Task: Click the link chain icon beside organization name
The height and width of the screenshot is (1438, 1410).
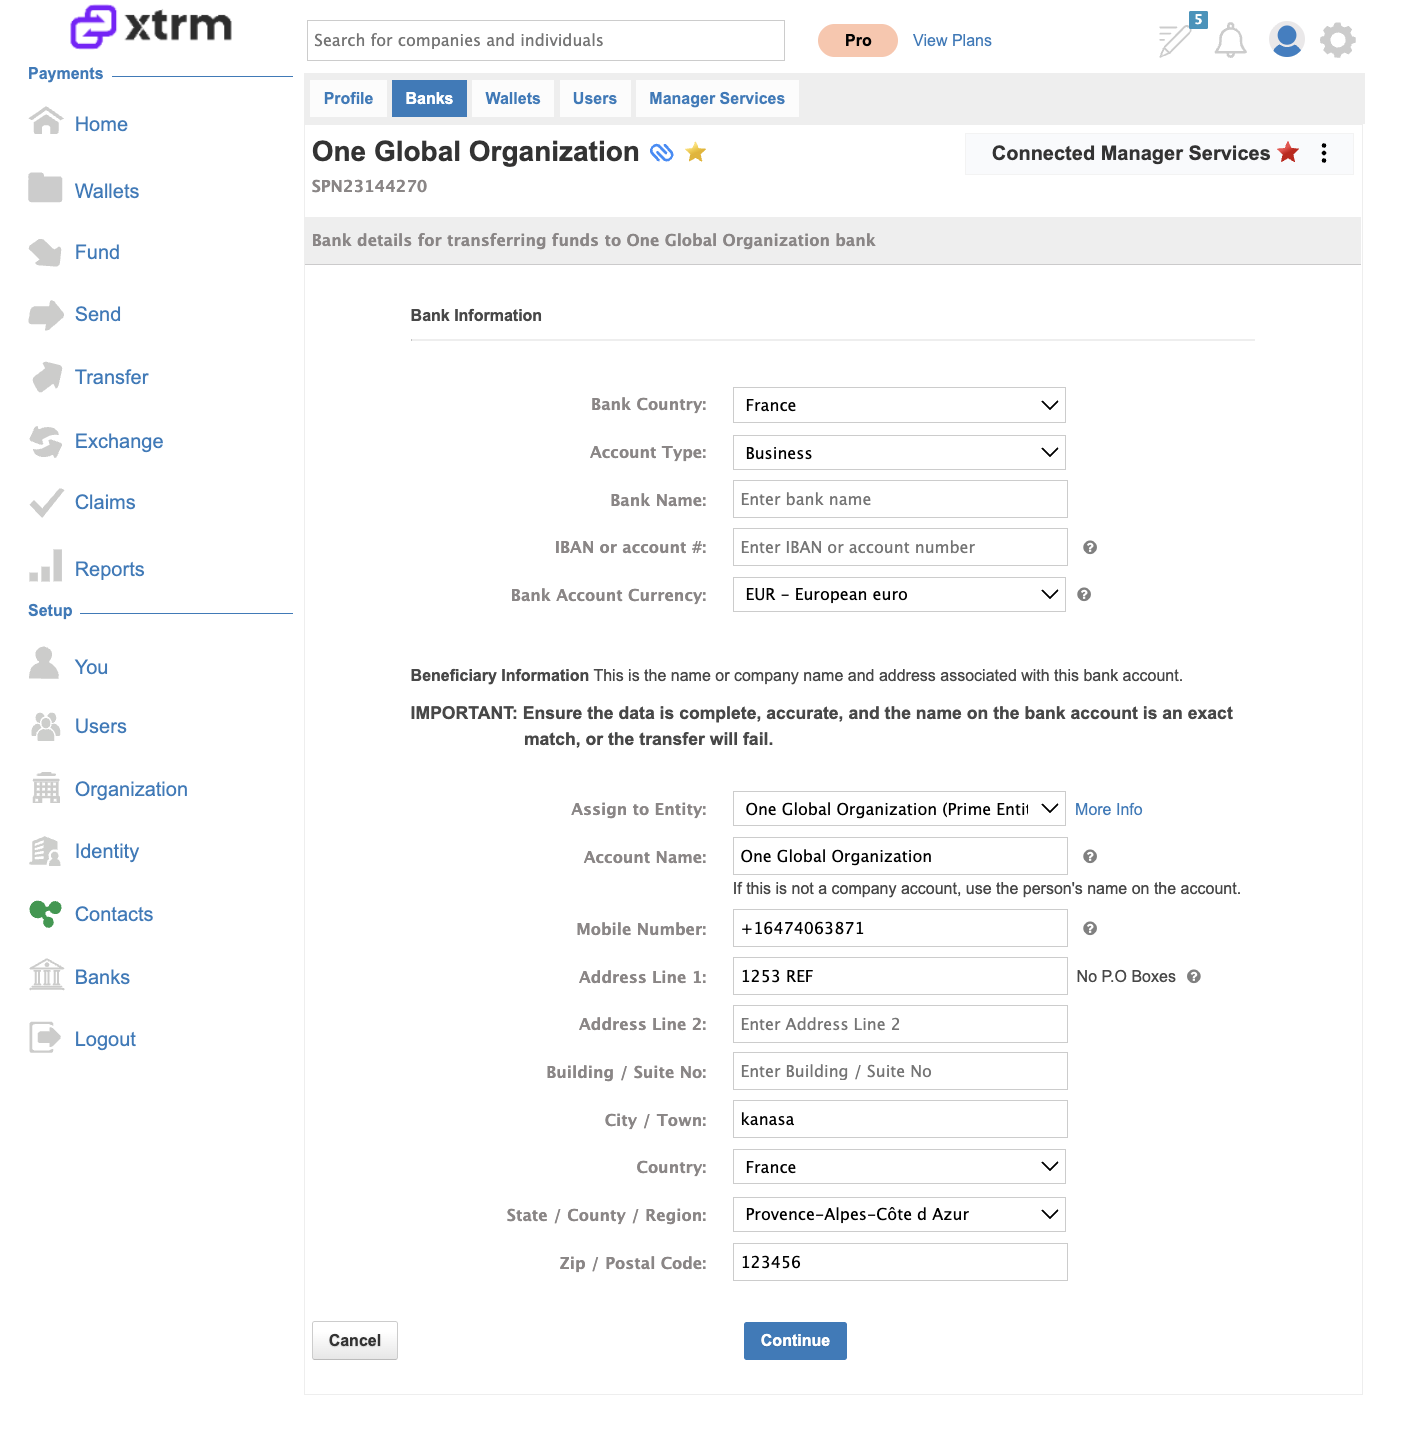Action: click(662, 152)
